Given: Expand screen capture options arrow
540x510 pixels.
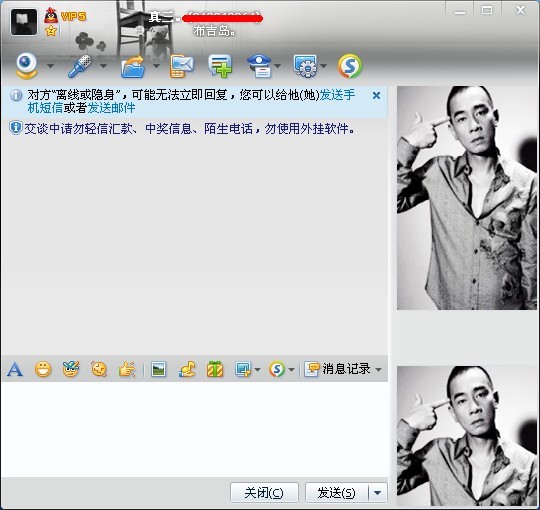Looking at the screenshot, I should pyautogui.click(x=257, y=370).
